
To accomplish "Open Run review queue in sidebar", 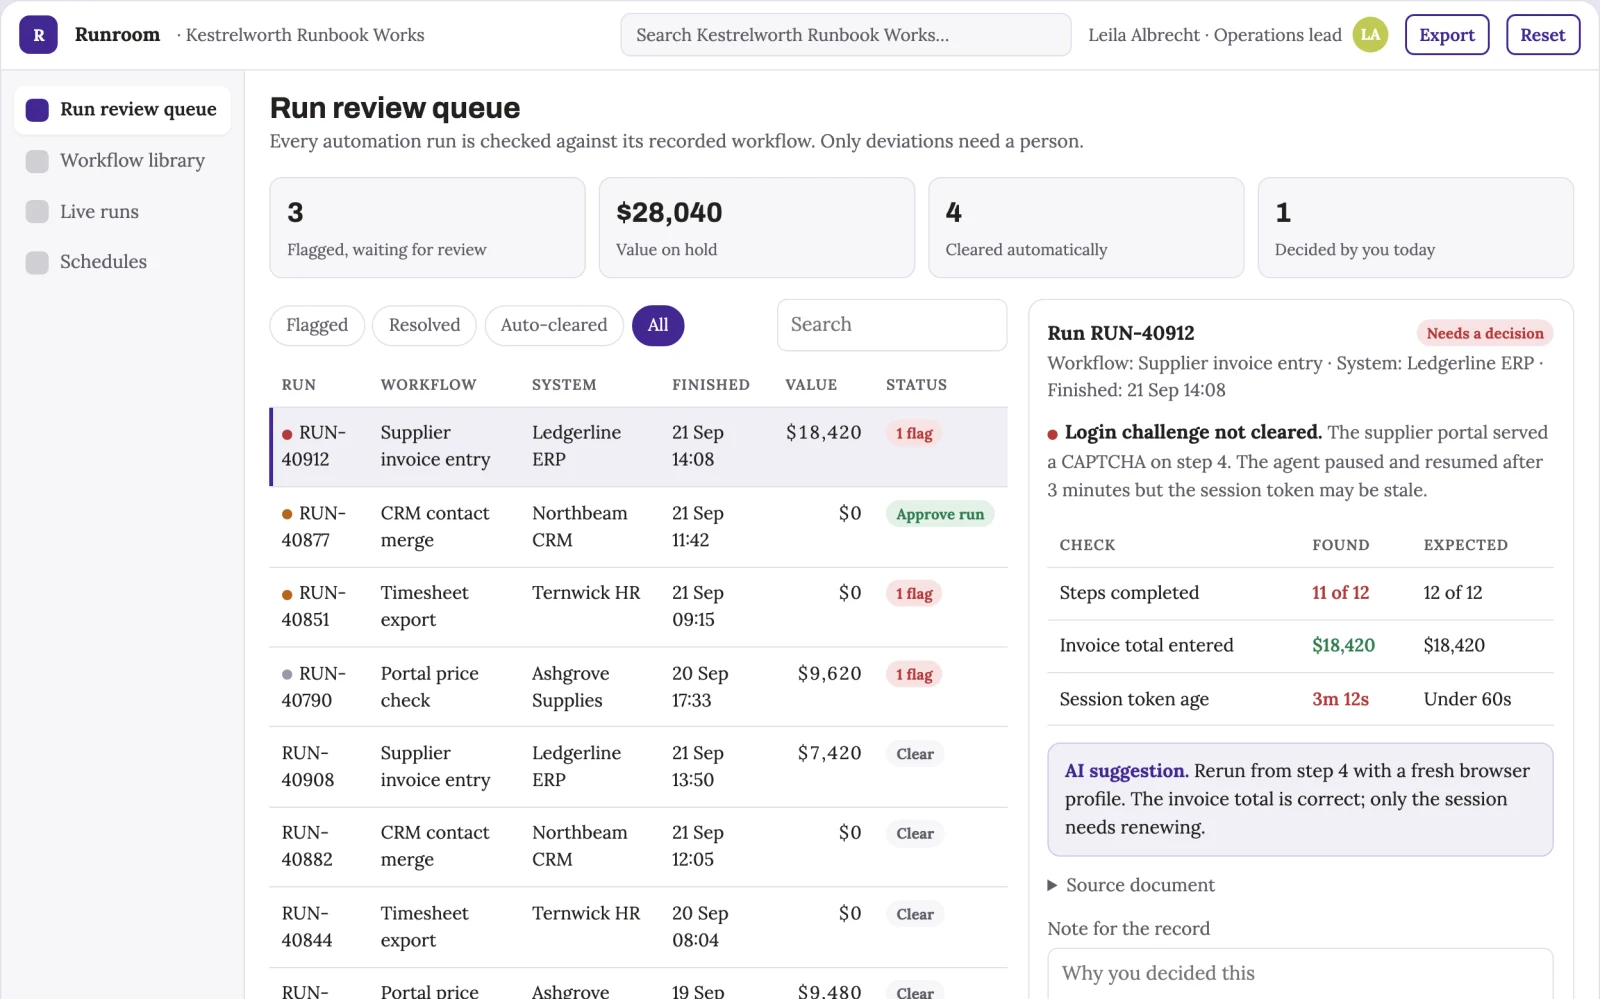I will click(122, 110).
